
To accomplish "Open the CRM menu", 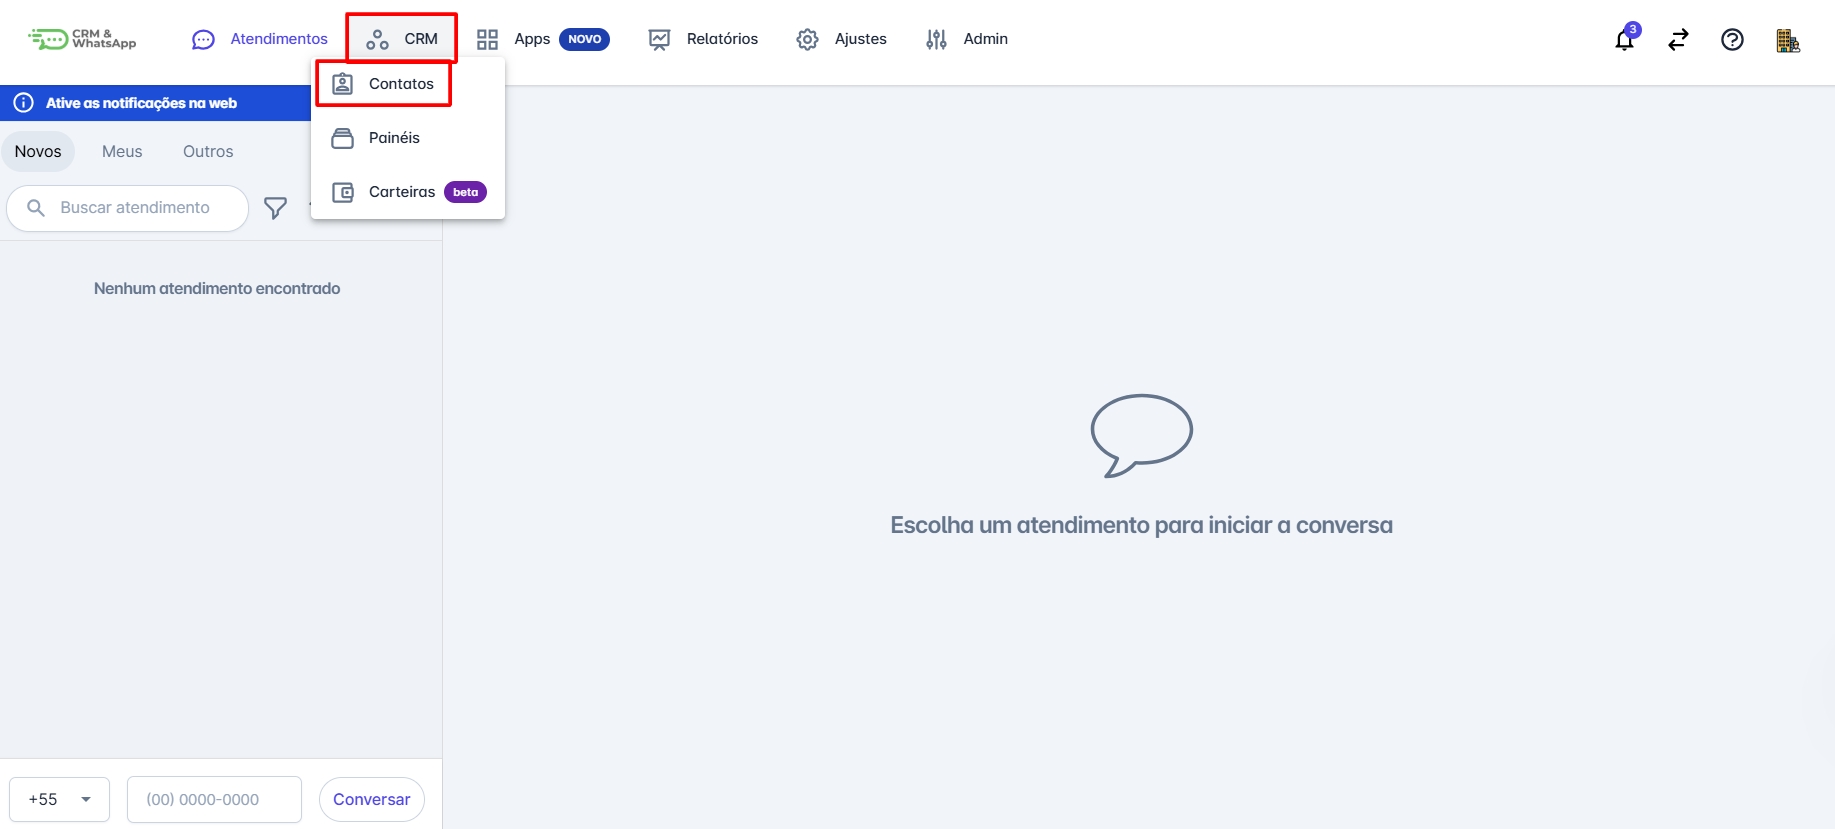I will [401, 39].
